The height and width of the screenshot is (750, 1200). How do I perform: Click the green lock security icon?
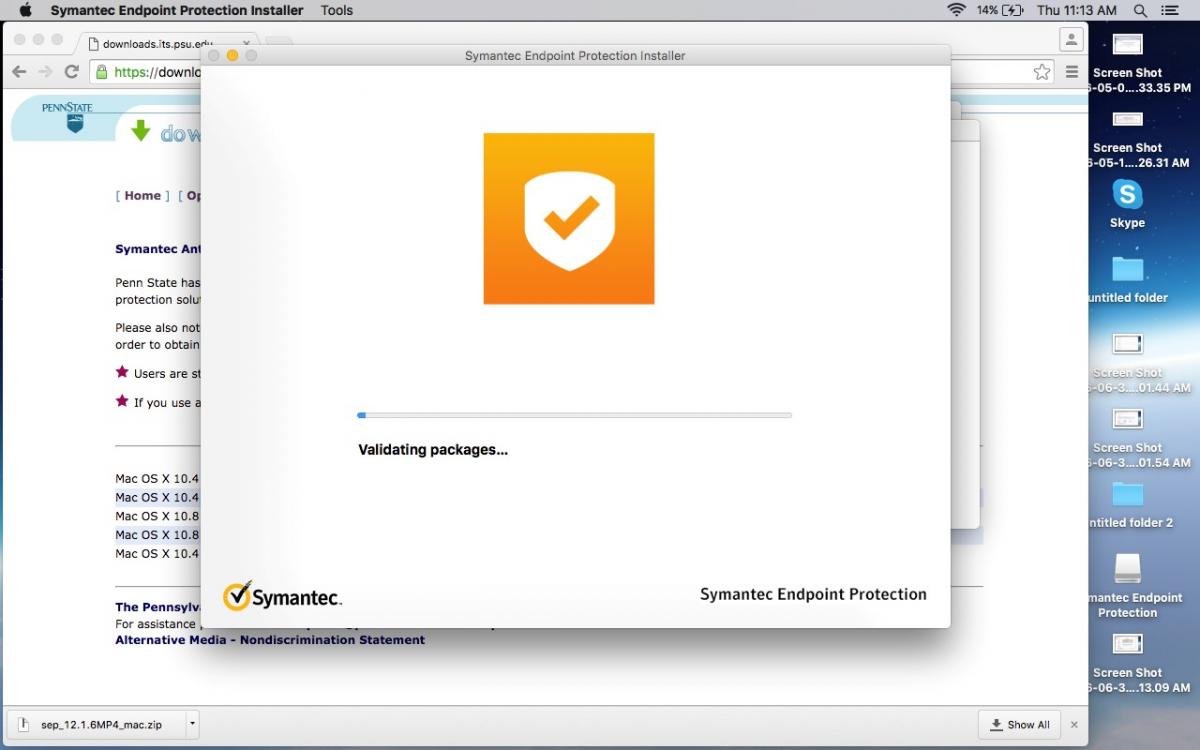[x=101, y=72]
